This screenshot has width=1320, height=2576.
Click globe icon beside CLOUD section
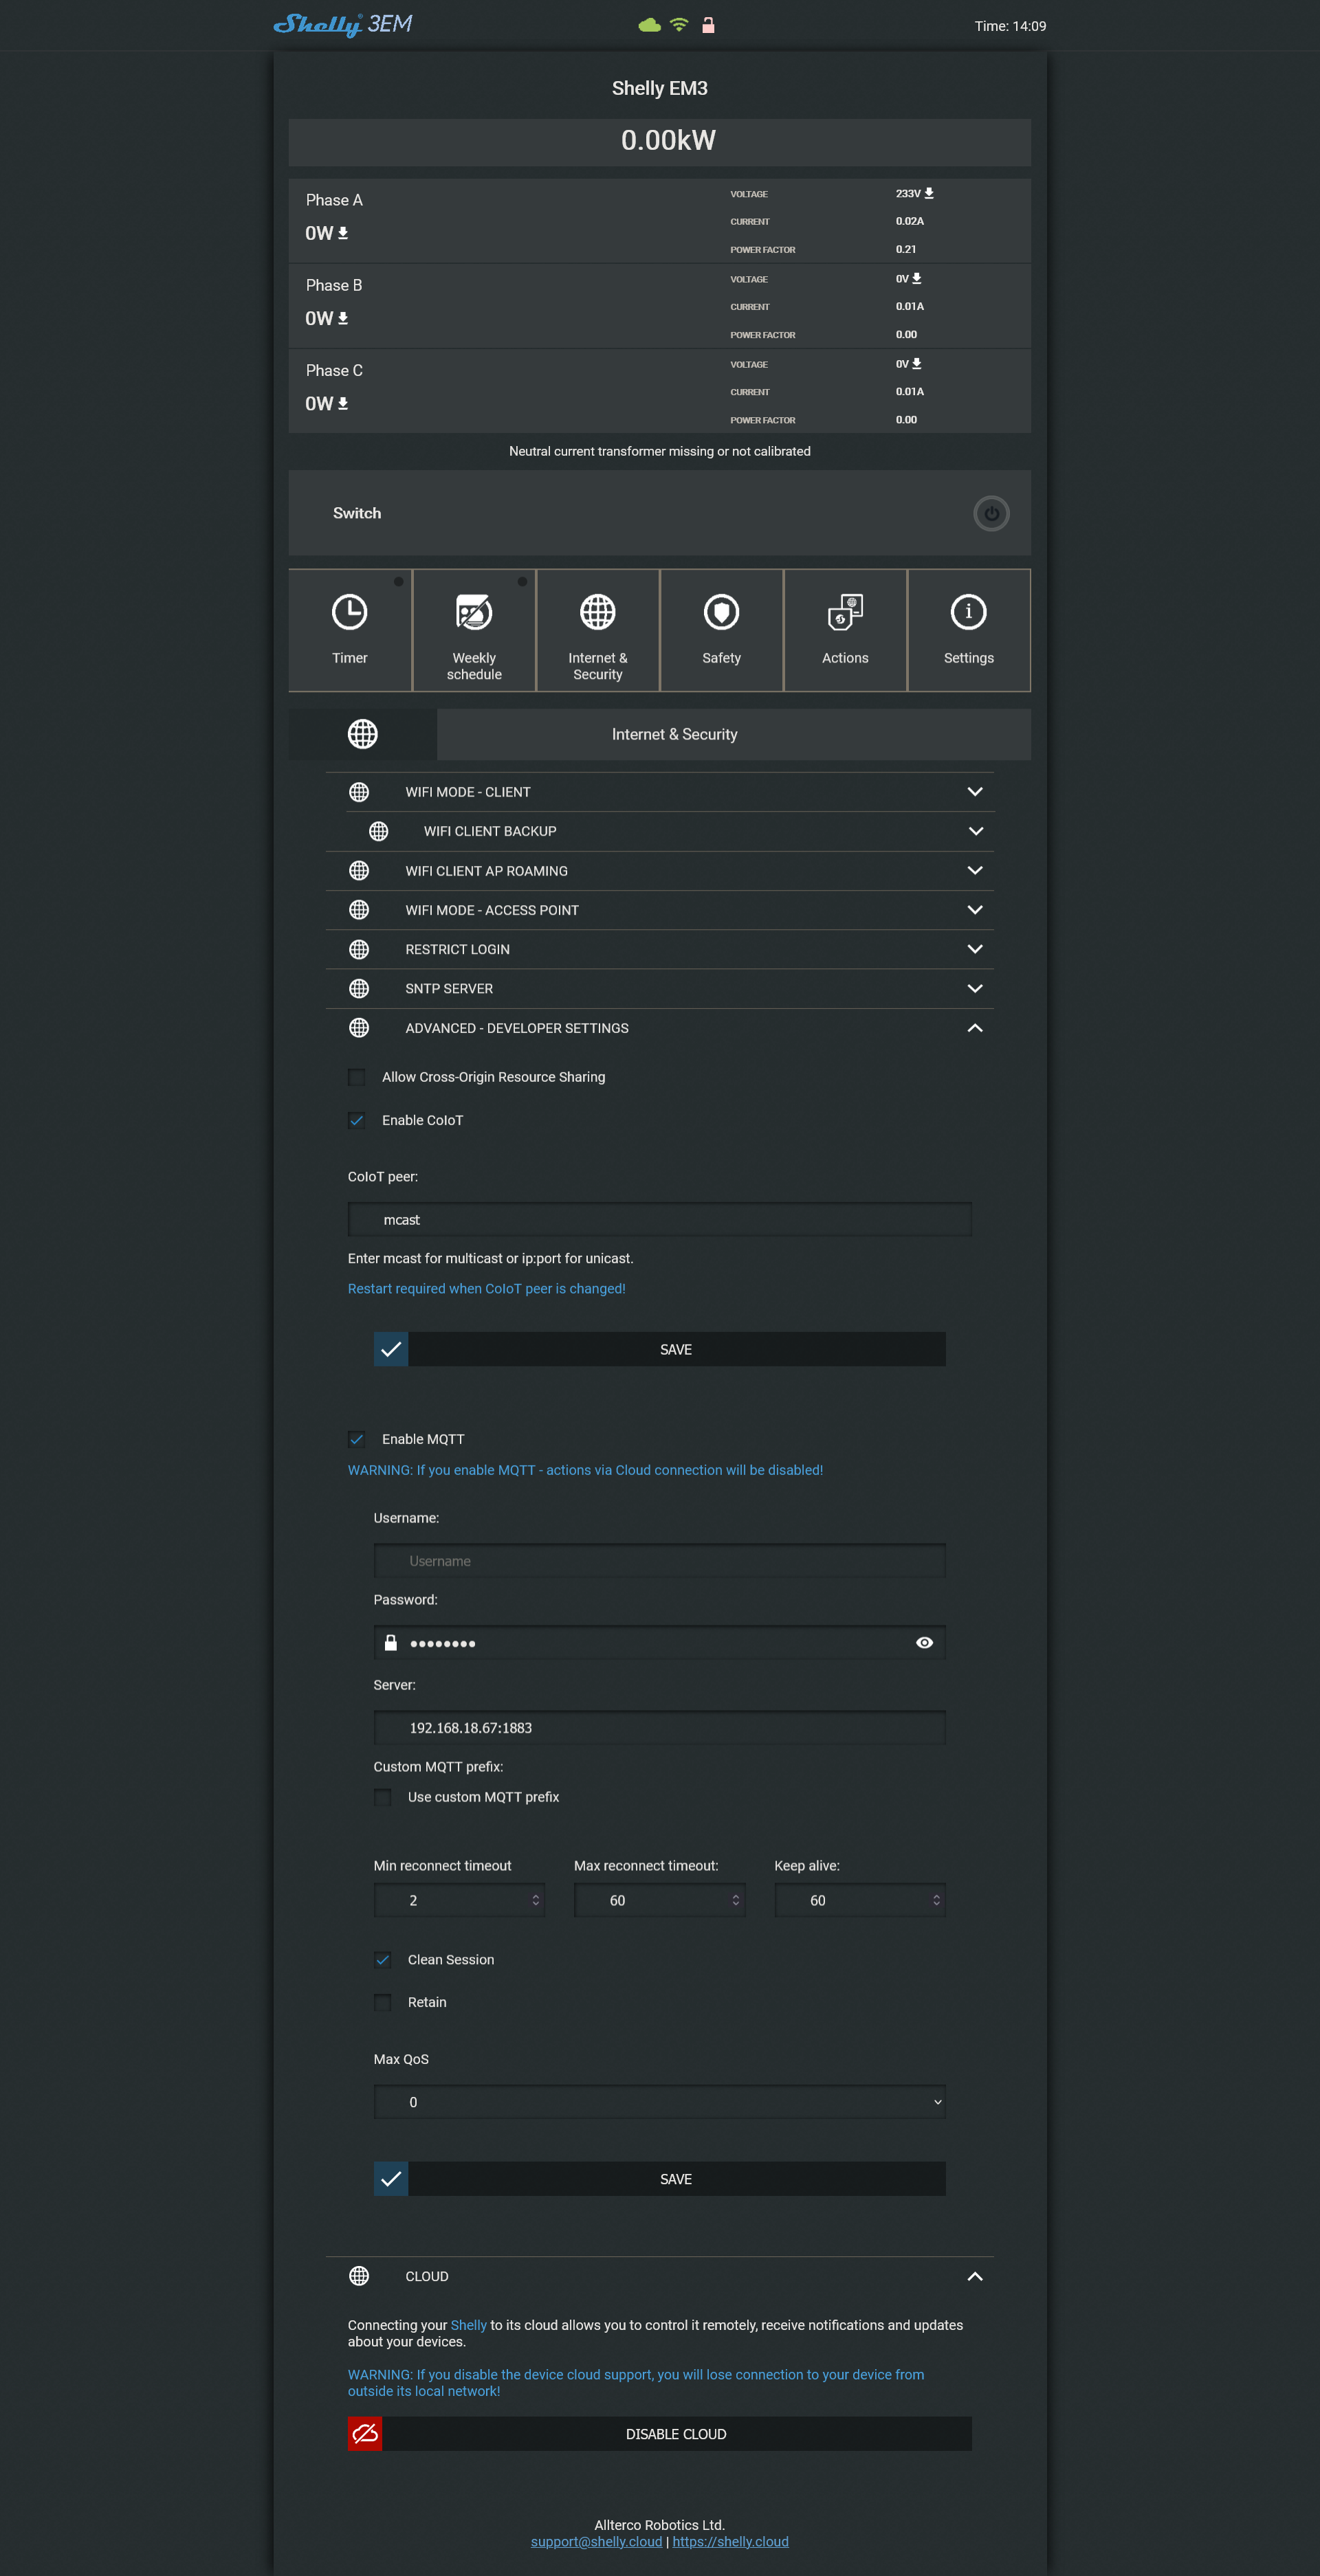359,2276
